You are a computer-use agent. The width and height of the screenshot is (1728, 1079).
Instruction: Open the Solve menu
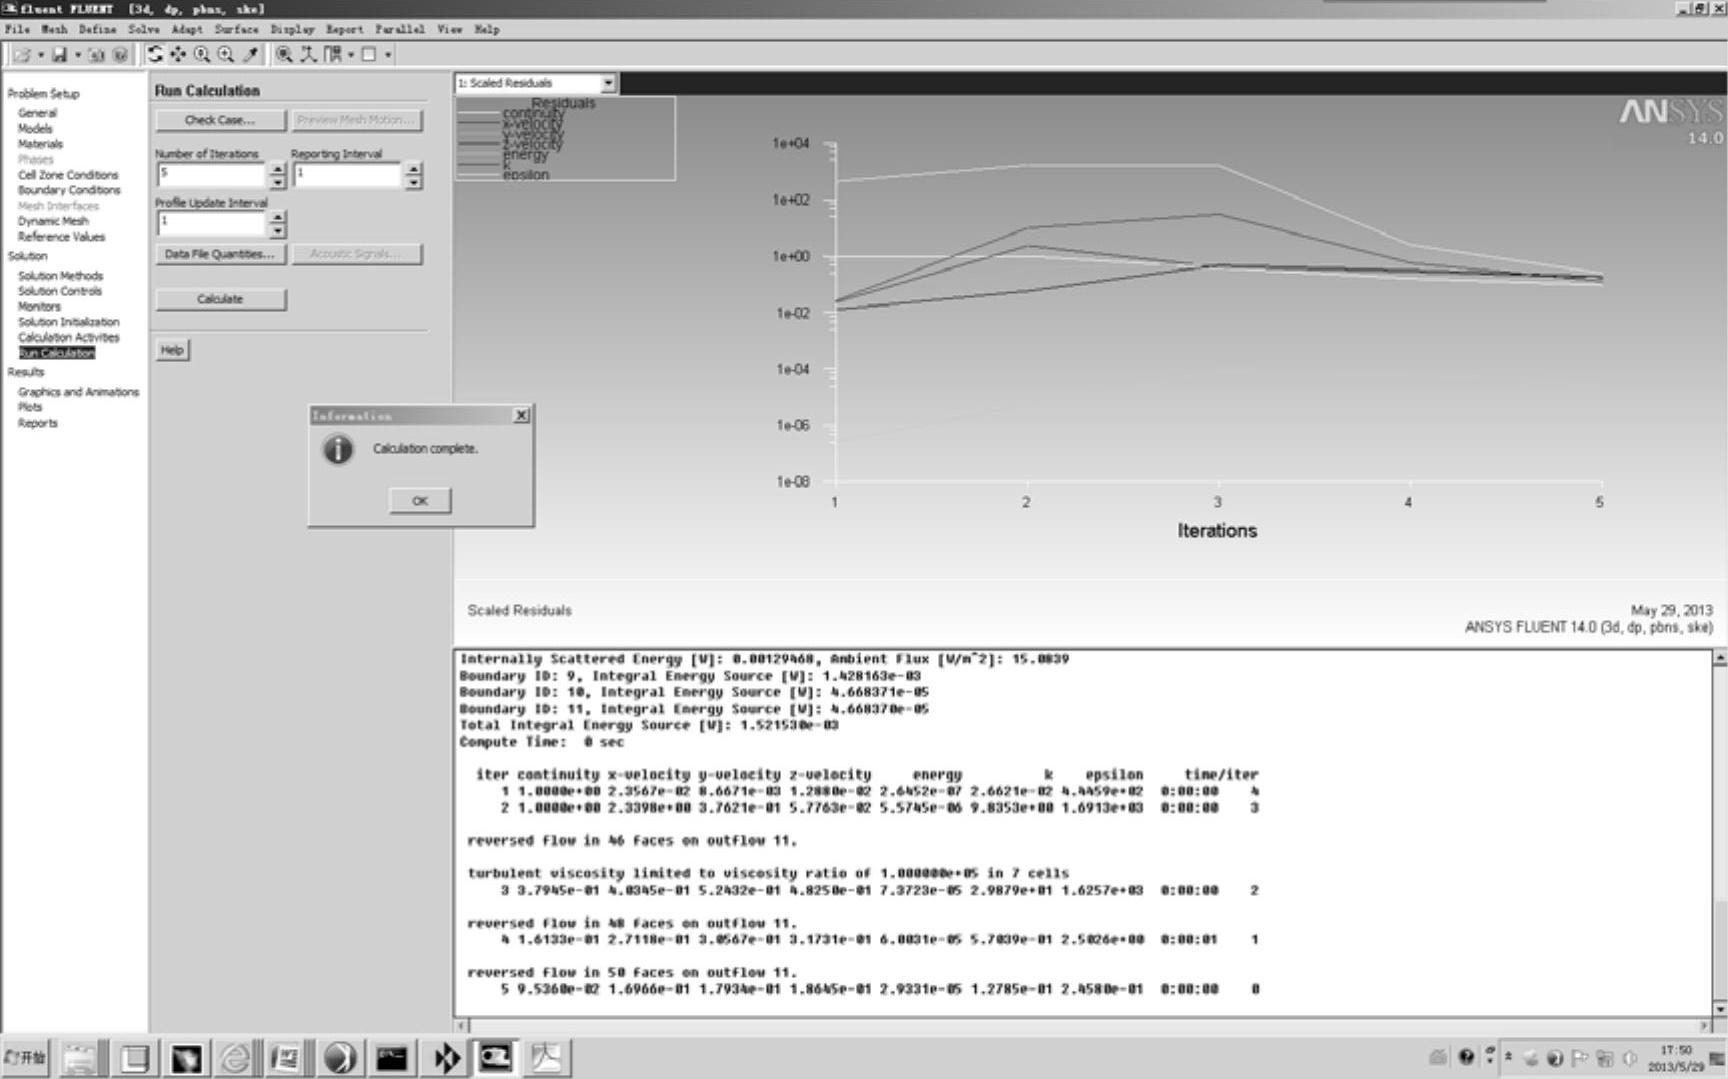(x=144, y=29)
